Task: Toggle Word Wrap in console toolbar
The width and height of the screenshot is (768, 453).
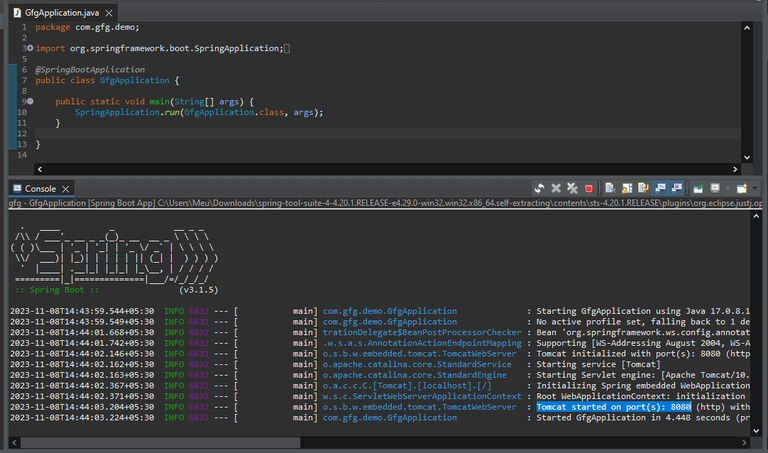Action: pyautogui.click(x=643, y=188)
